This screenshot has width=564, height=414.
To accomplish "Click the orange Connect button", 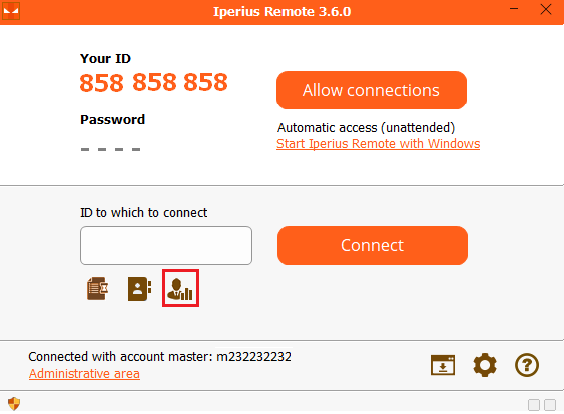I will point(372,245).
